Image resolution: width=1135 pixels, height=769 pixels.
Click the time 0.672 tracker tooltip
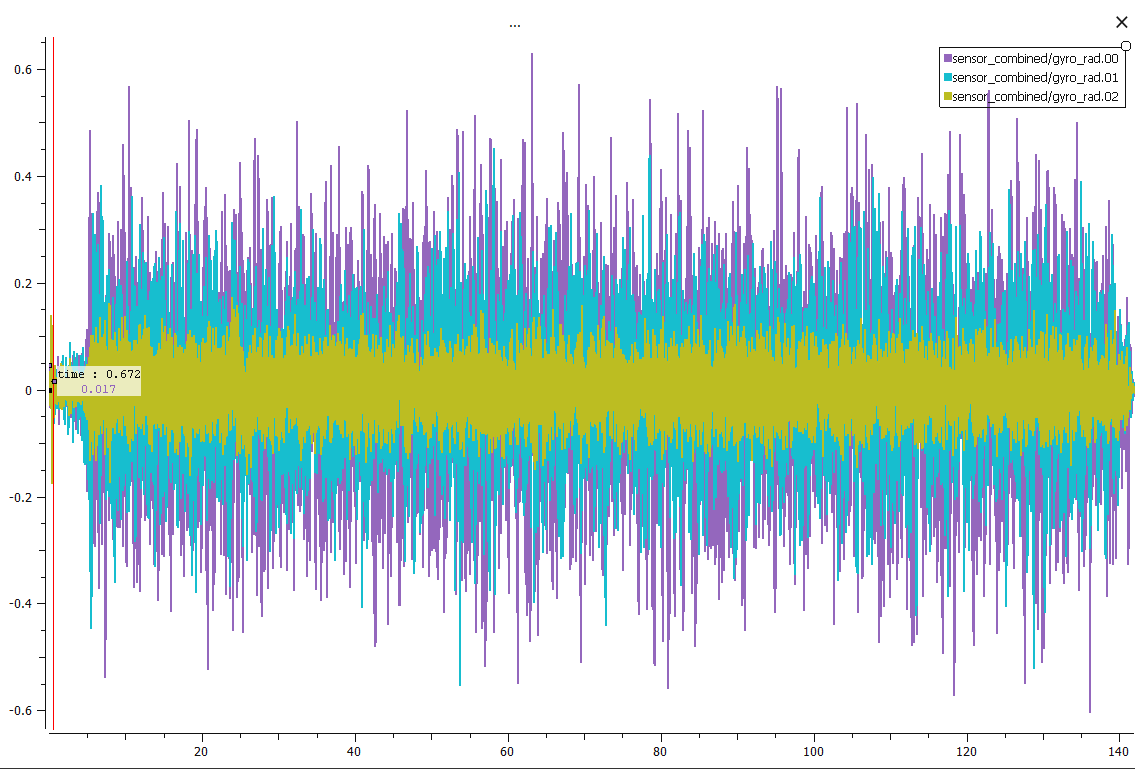tap(98, 374)
